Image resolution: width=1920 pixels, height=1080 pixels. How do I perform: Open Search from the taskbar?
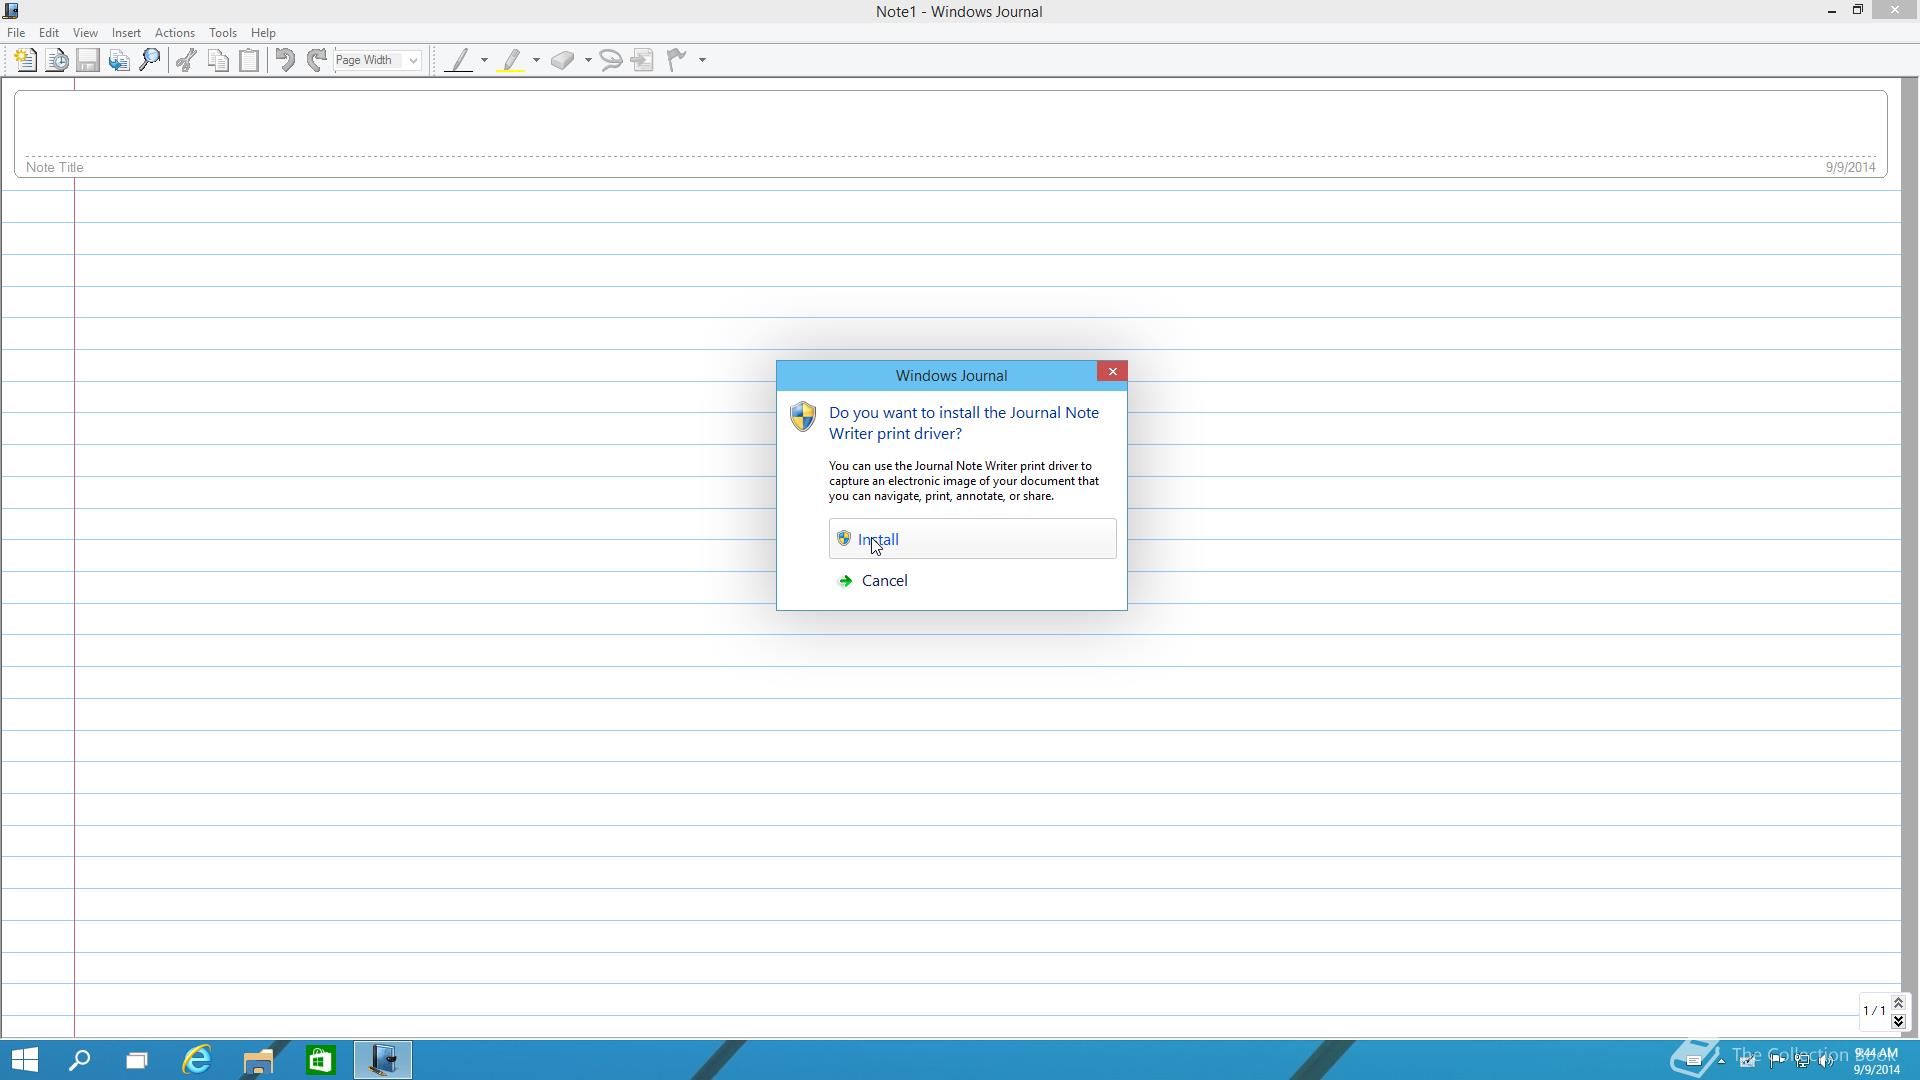point(79,1060)
